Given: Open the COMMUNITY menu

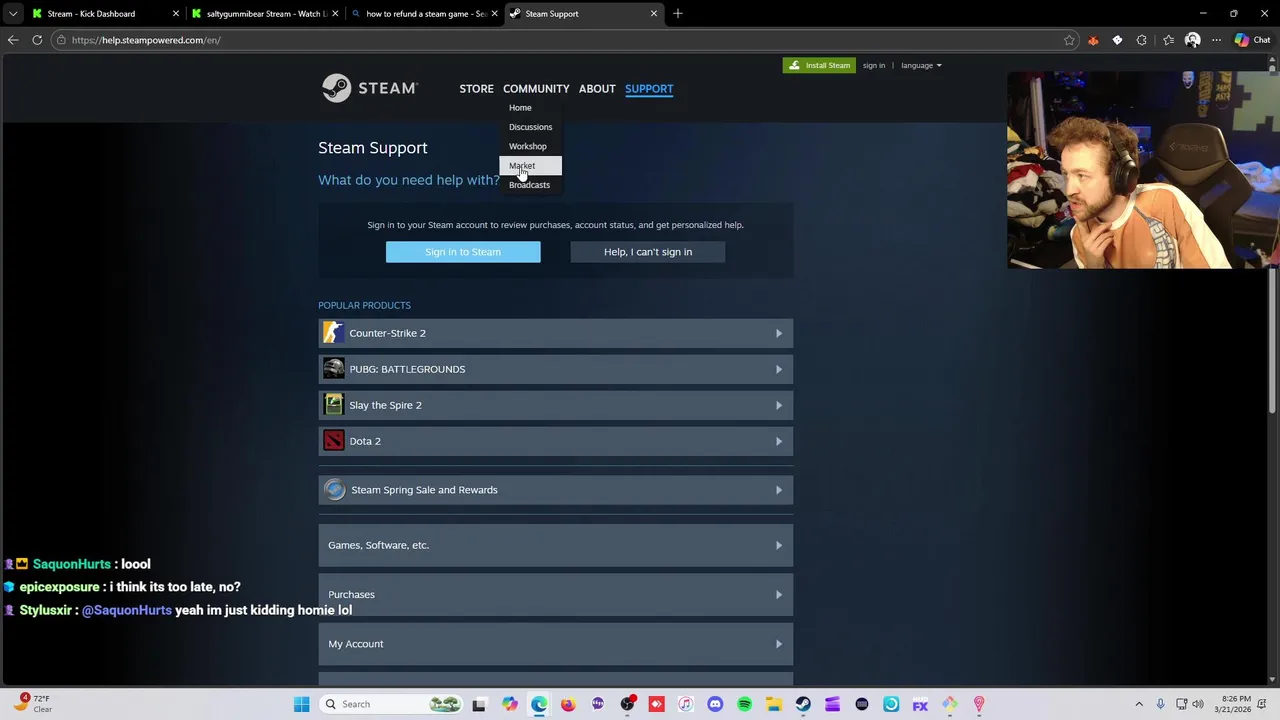Looking at the screenshot, I should [x=536, y=89].
